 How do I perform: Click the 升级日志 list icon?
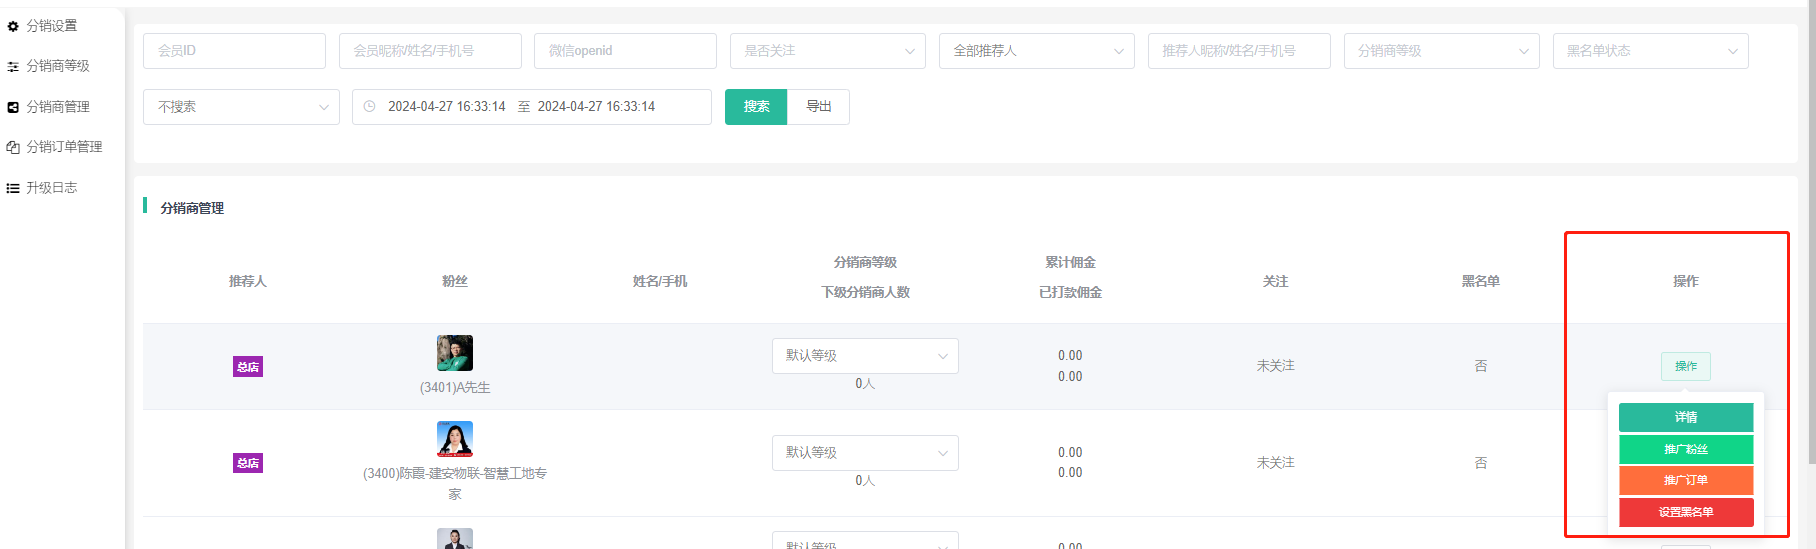pos(13,188)
